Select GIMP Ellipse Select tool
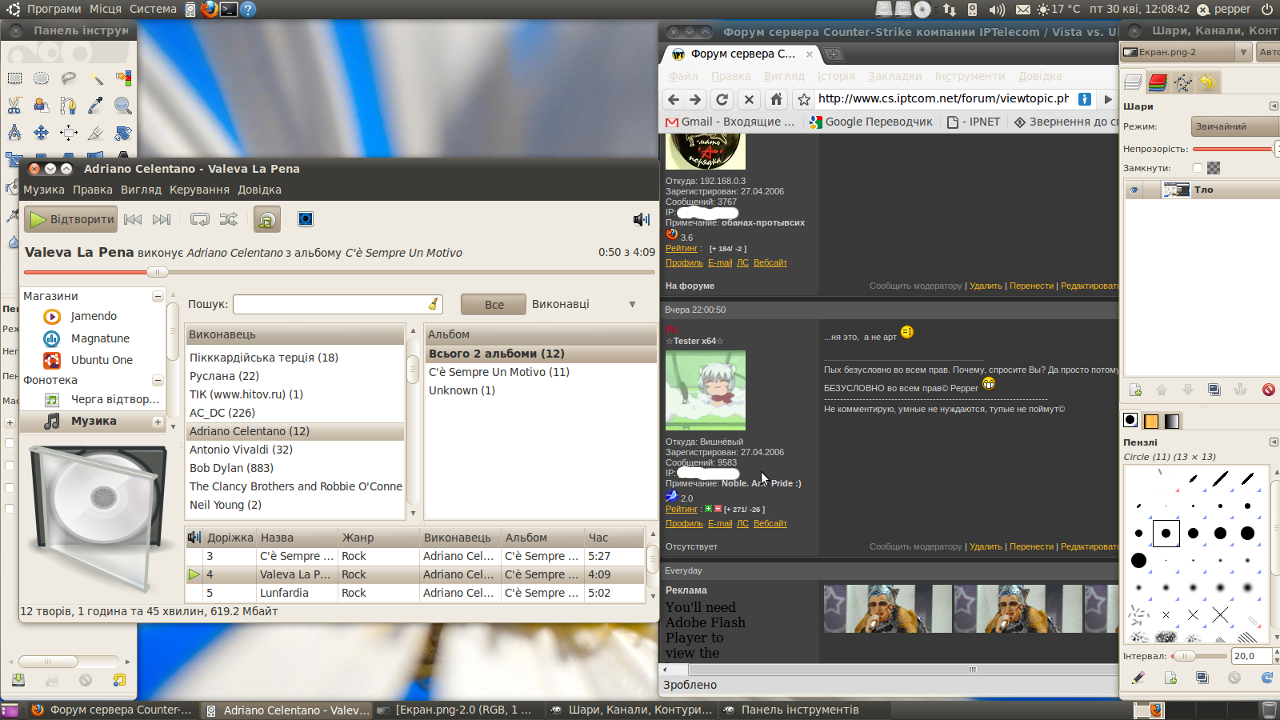The image size is (1280, 720). tap(41, 78)
